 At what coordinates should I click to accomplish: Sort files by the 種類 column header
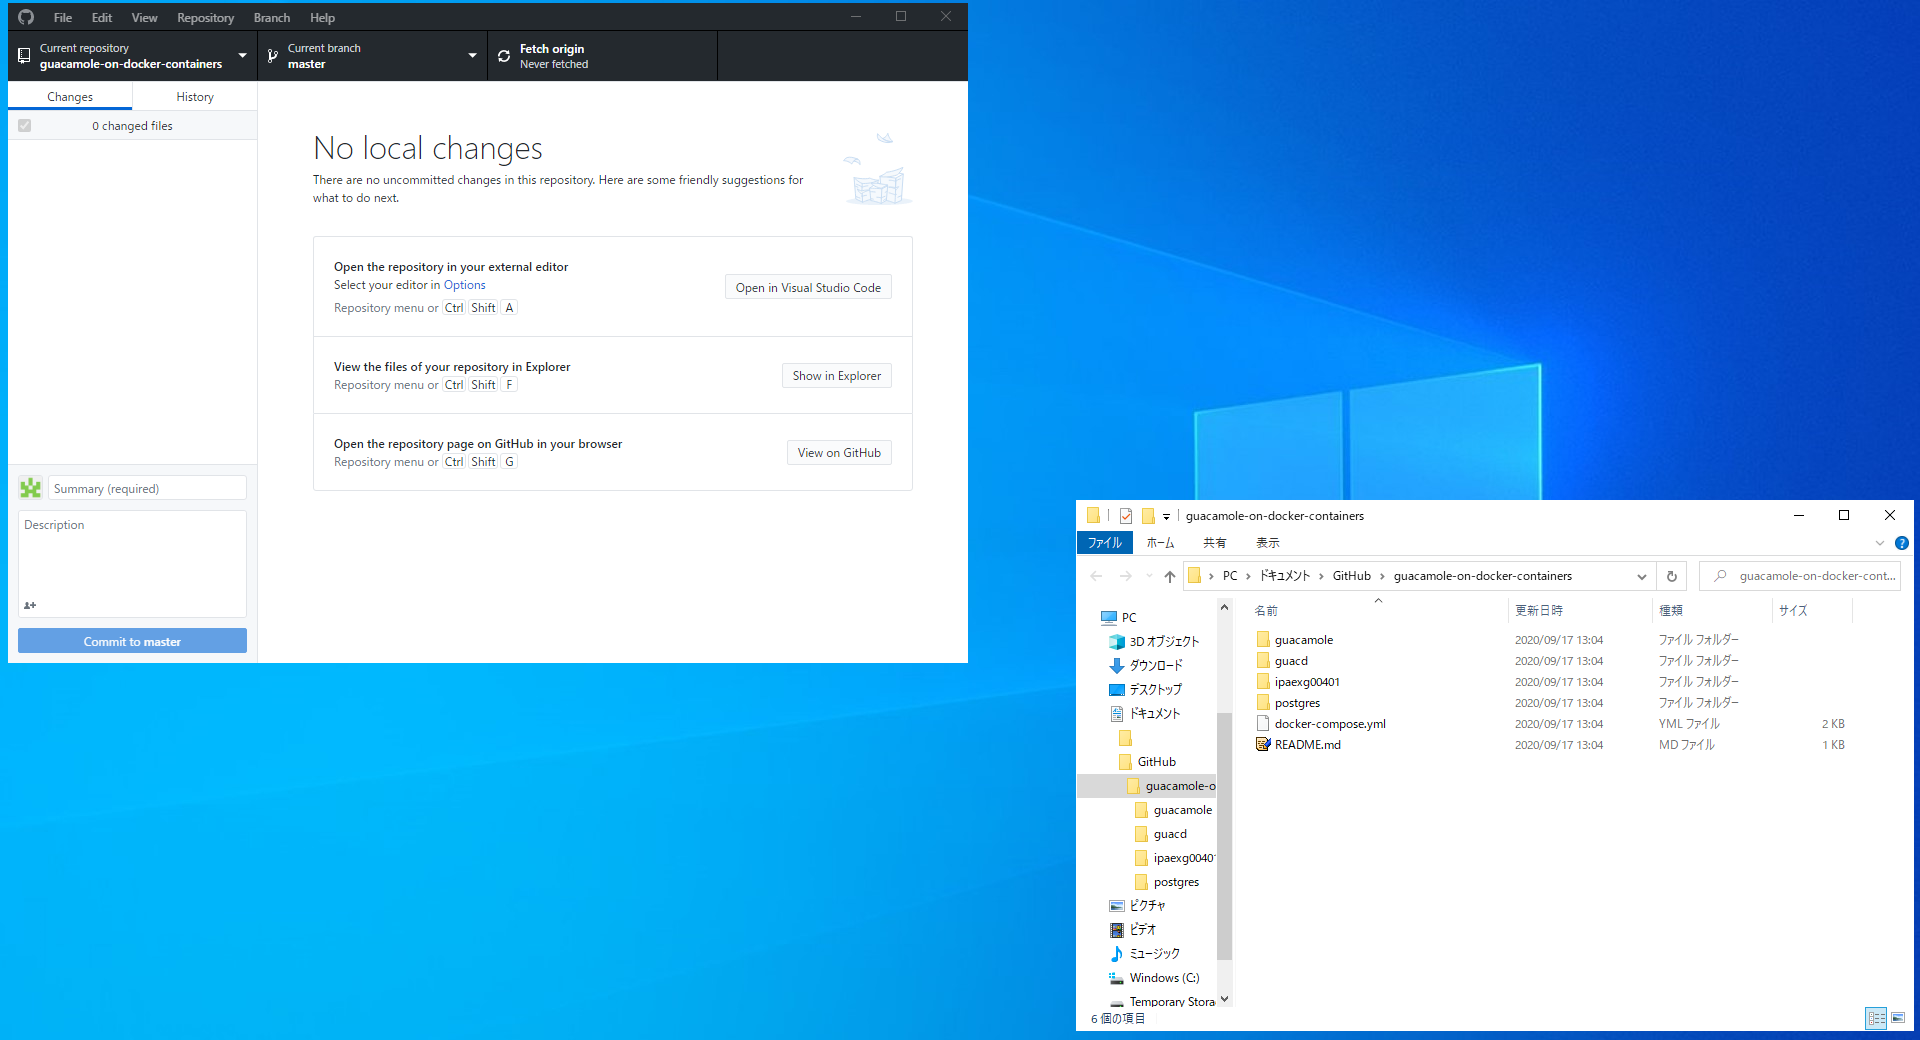(x=1712, y=610)
